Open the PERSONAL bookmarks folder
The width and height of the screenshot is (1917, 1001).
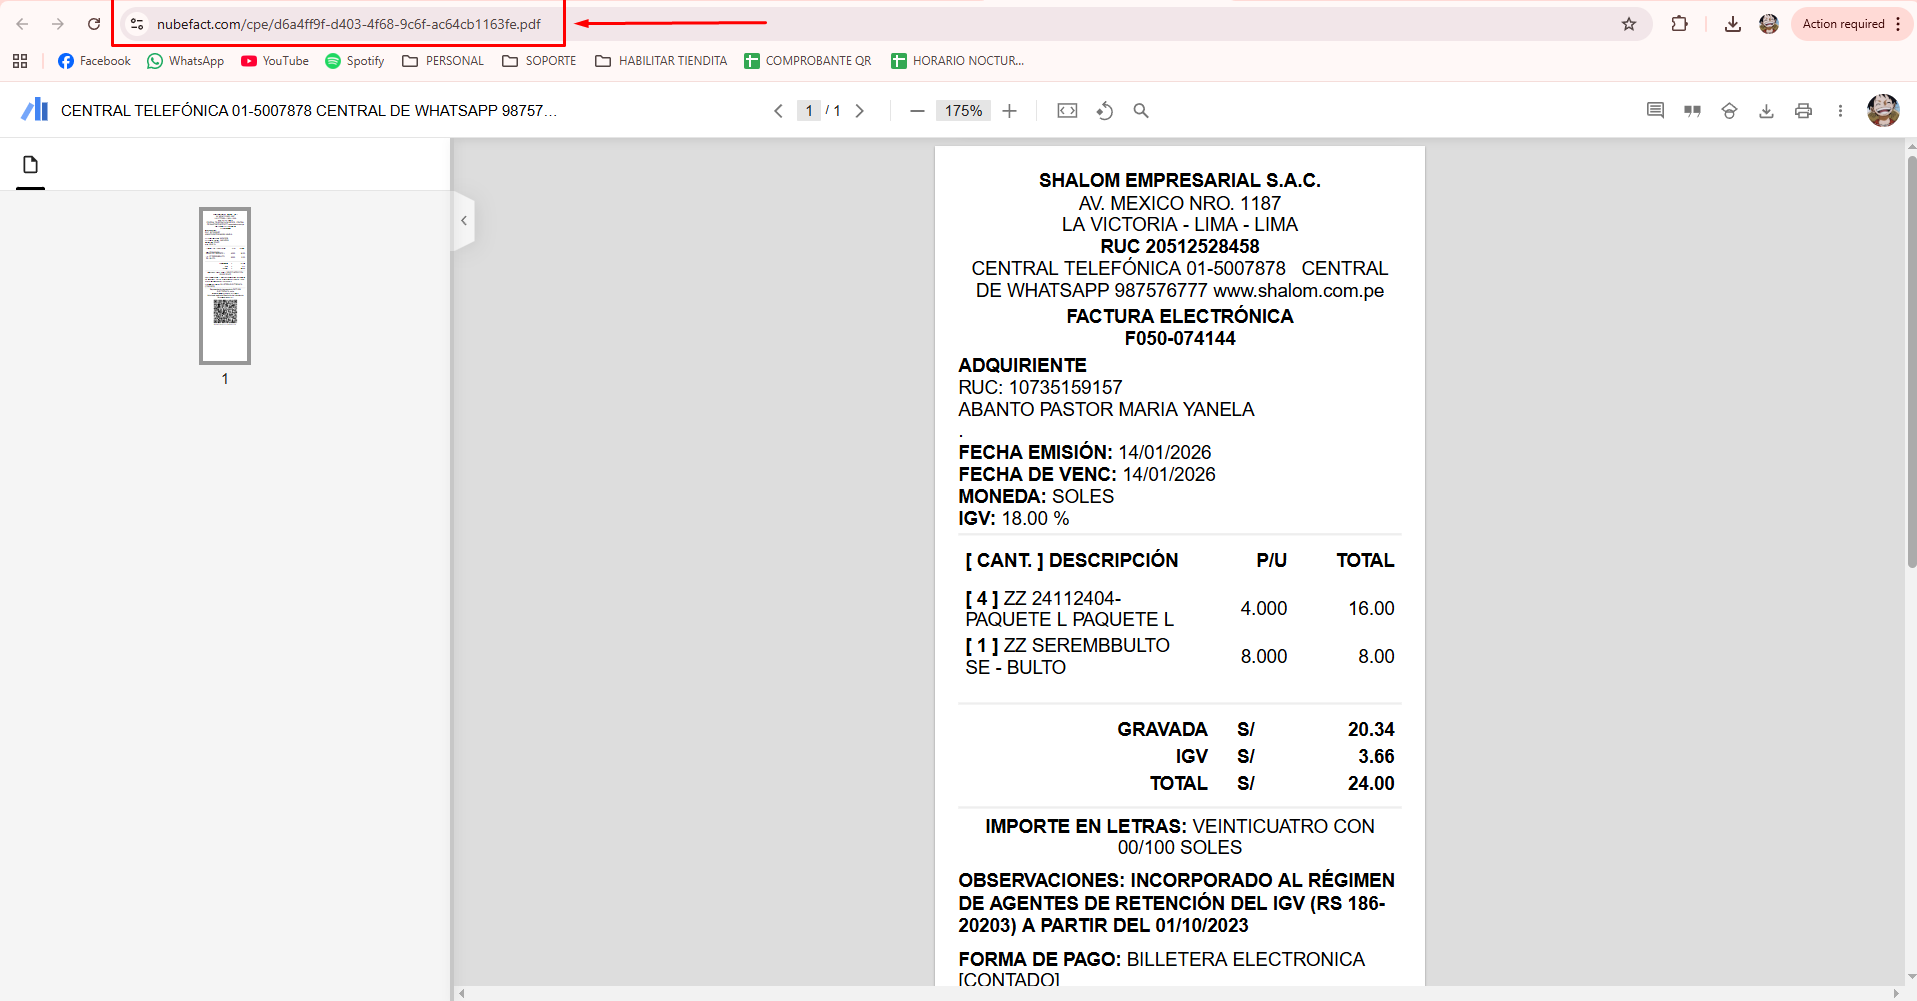point(443,61)
